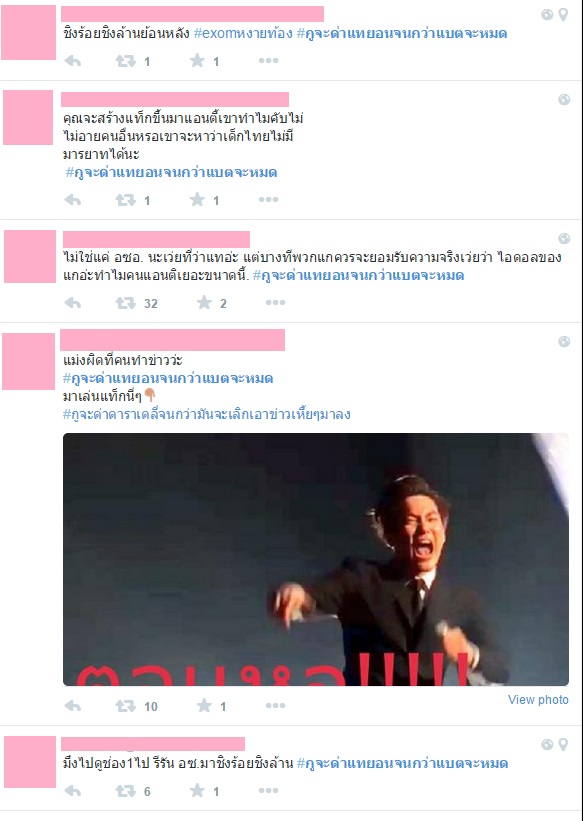Open the View photo link

tap(538, 700)
